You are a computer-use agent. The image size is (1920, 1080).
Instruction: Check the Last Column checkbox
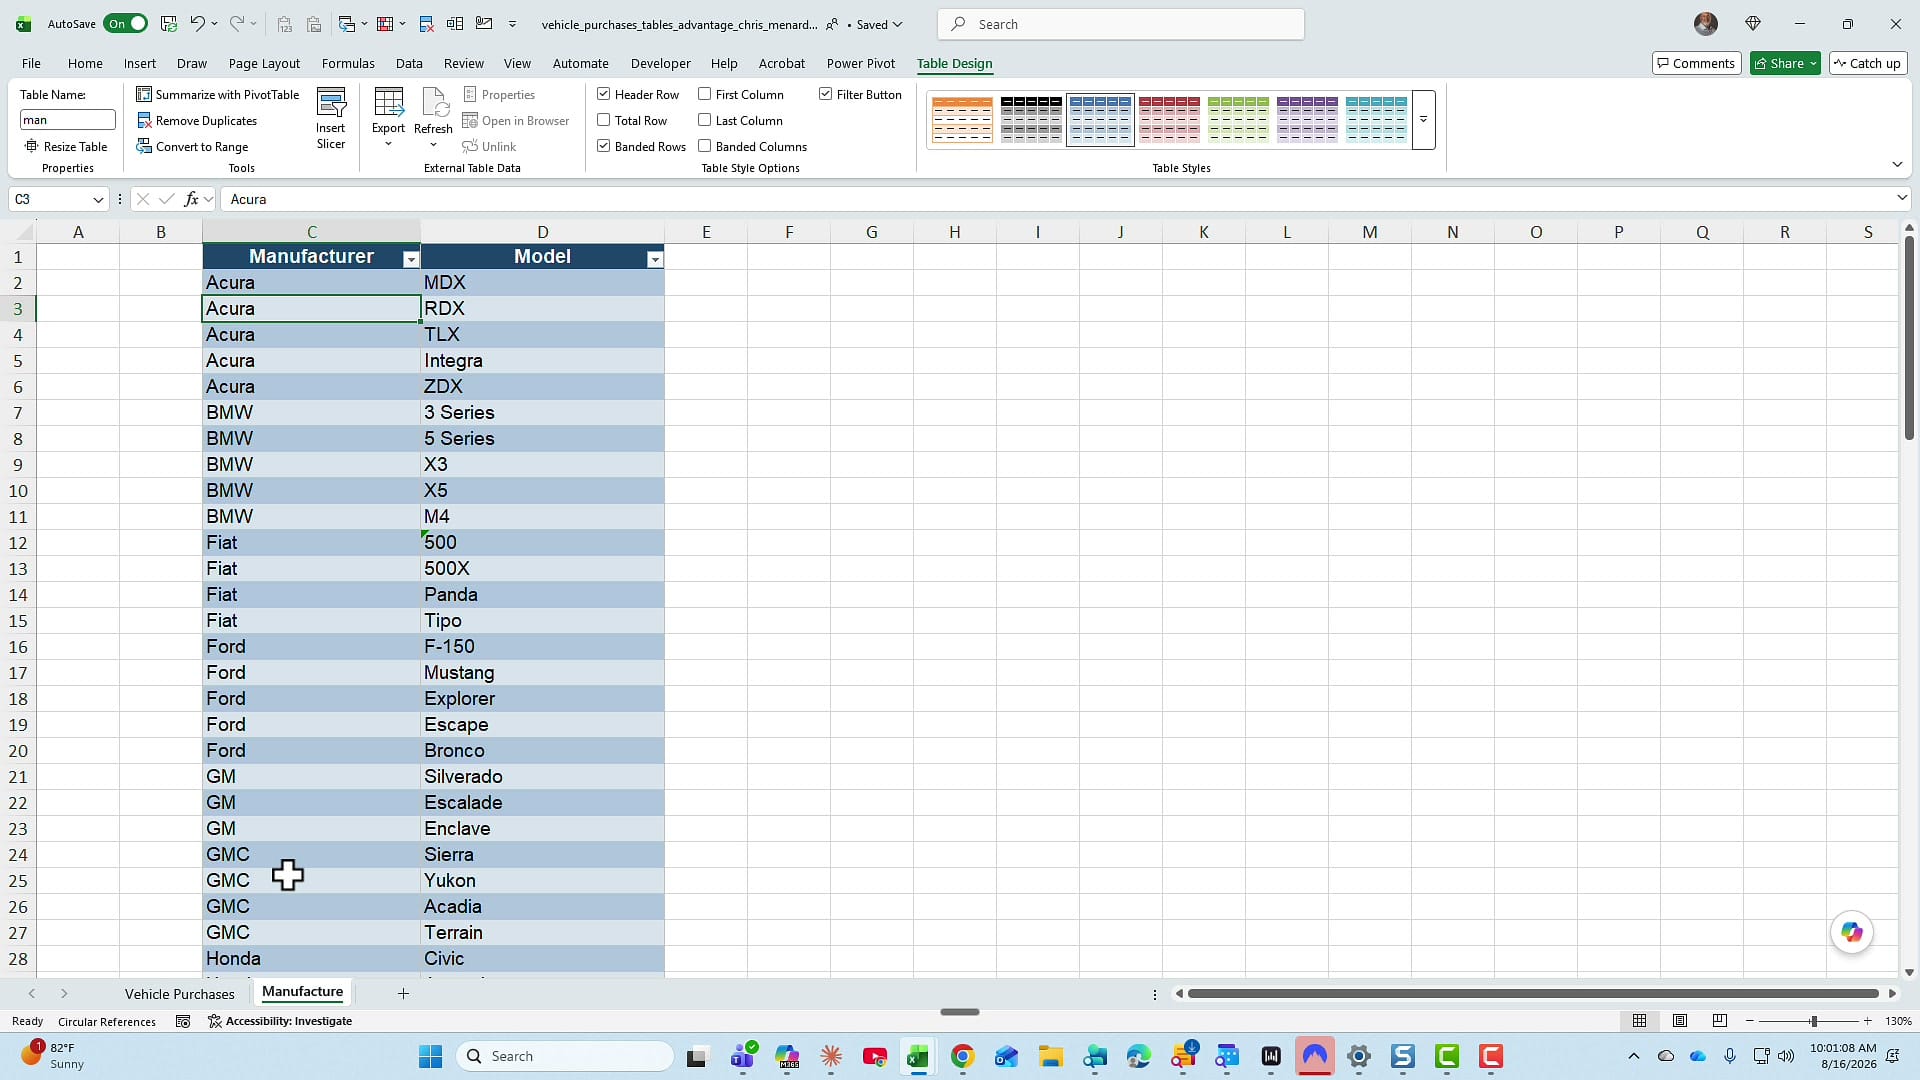click(x=705, y=120)
